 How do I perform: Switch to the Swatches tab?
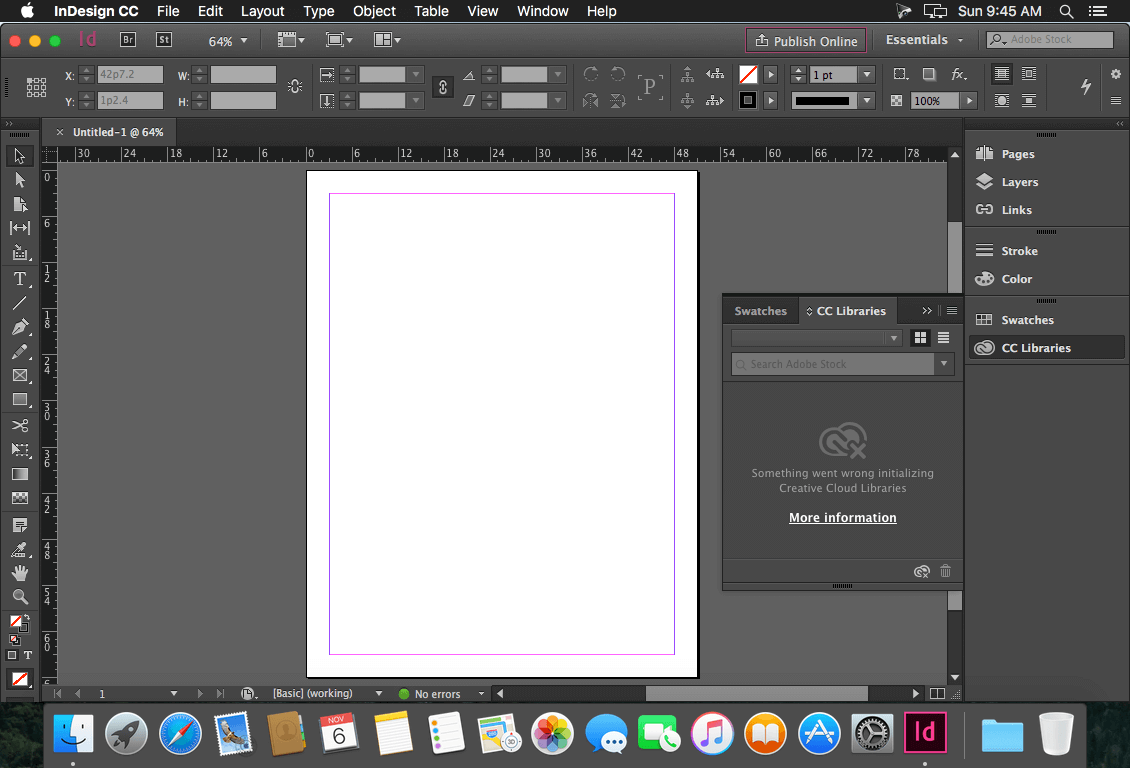coord(760,310)
